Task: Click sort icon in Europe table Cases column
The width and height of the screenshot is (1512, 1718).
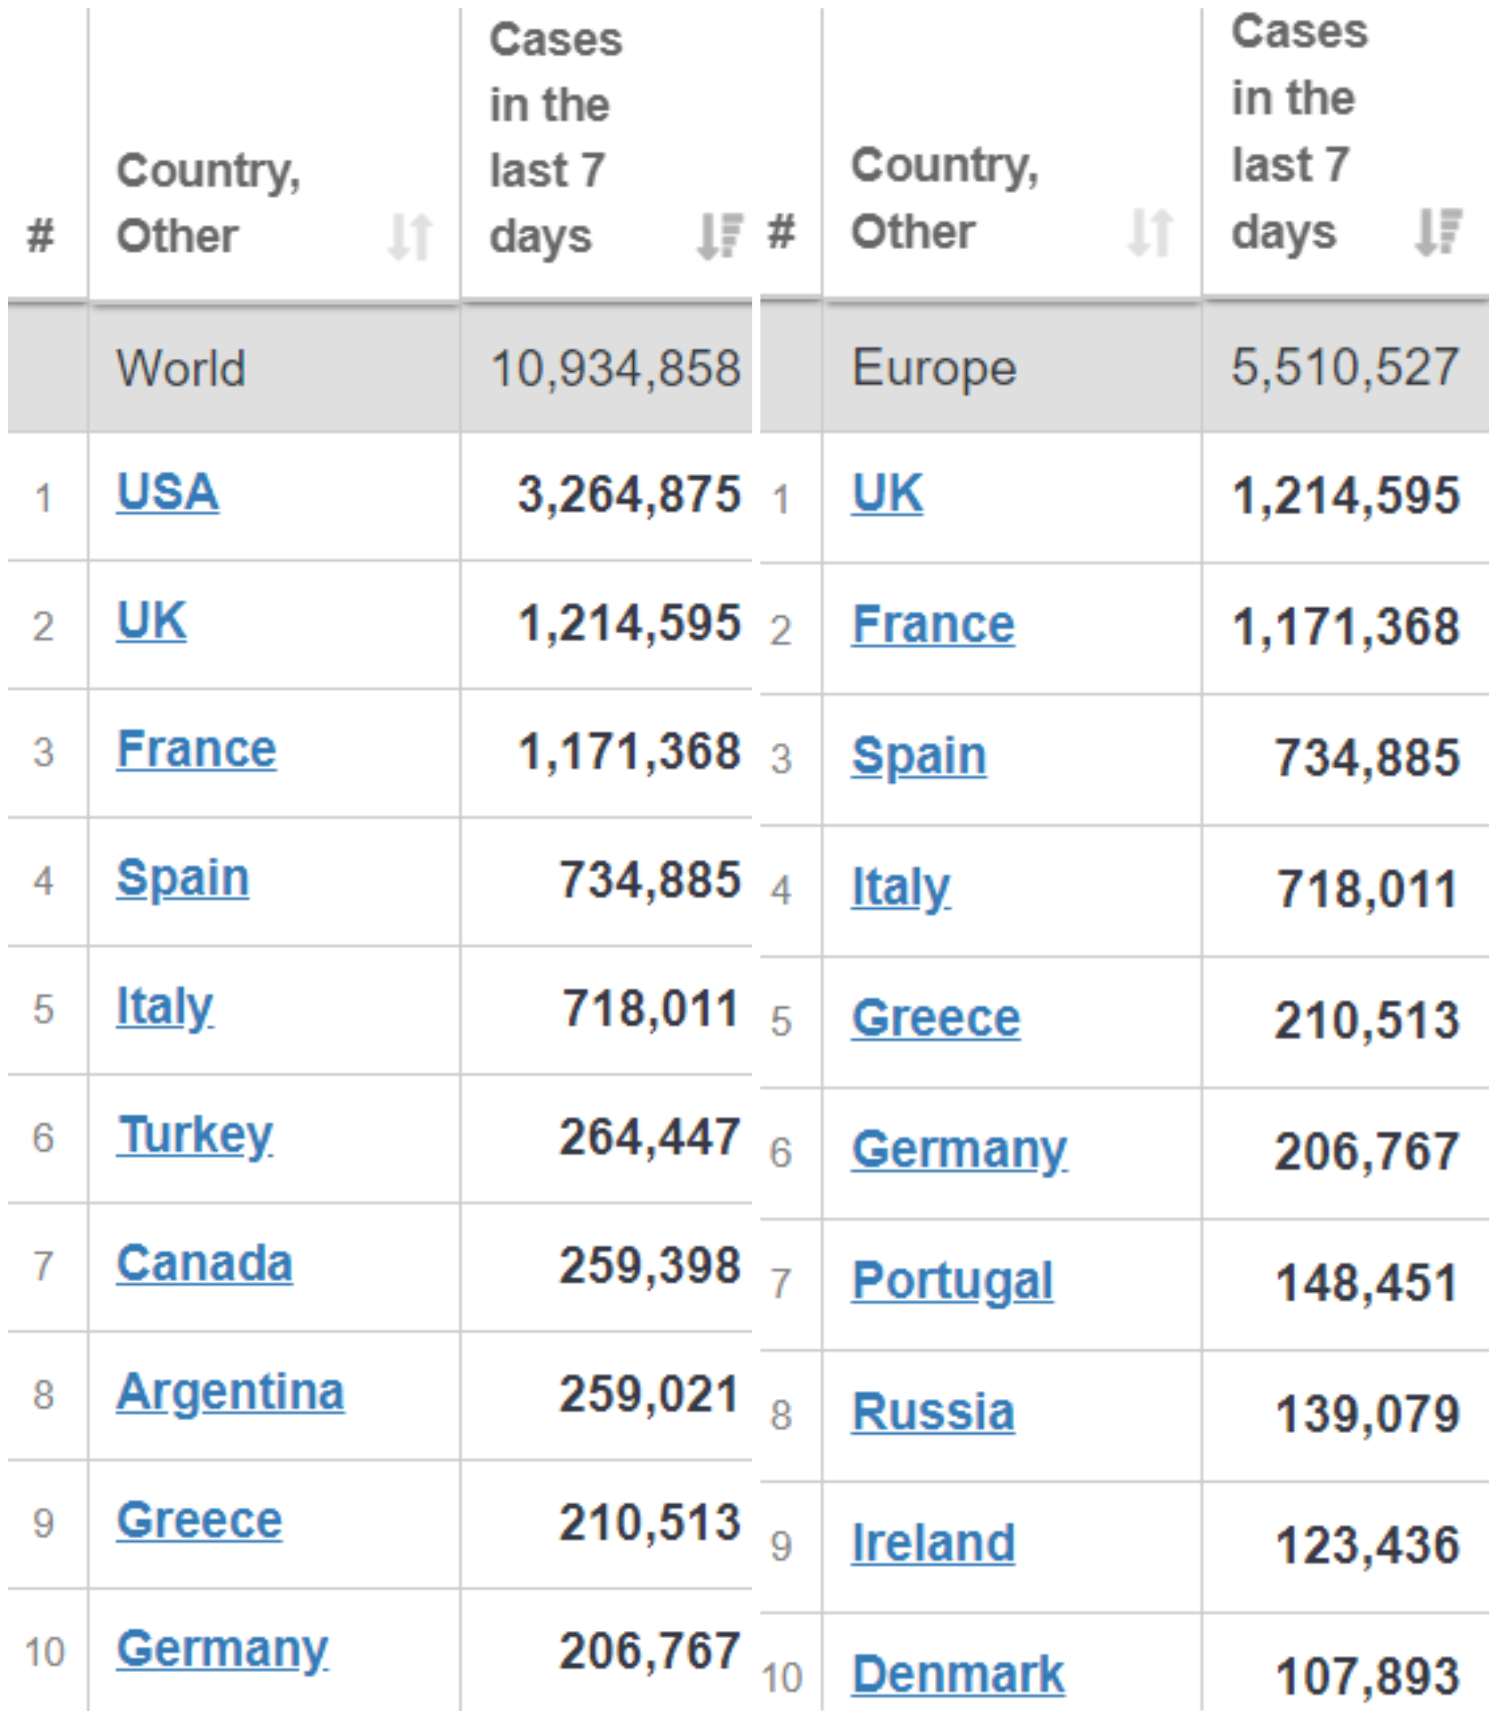Action: [1439, 232]
